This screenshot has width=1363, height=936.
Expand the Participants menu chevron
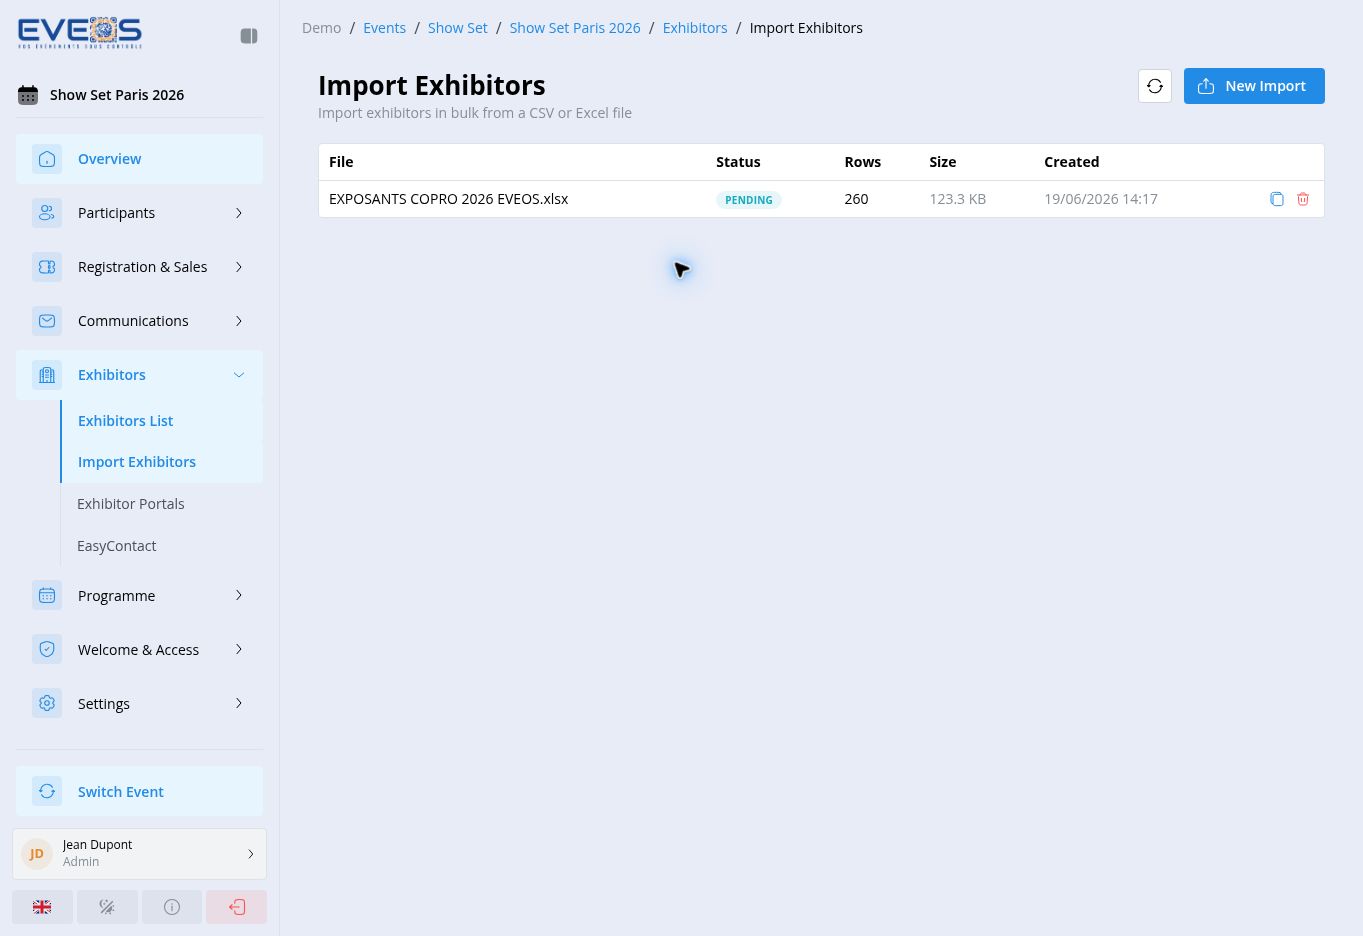click(239, 213)
